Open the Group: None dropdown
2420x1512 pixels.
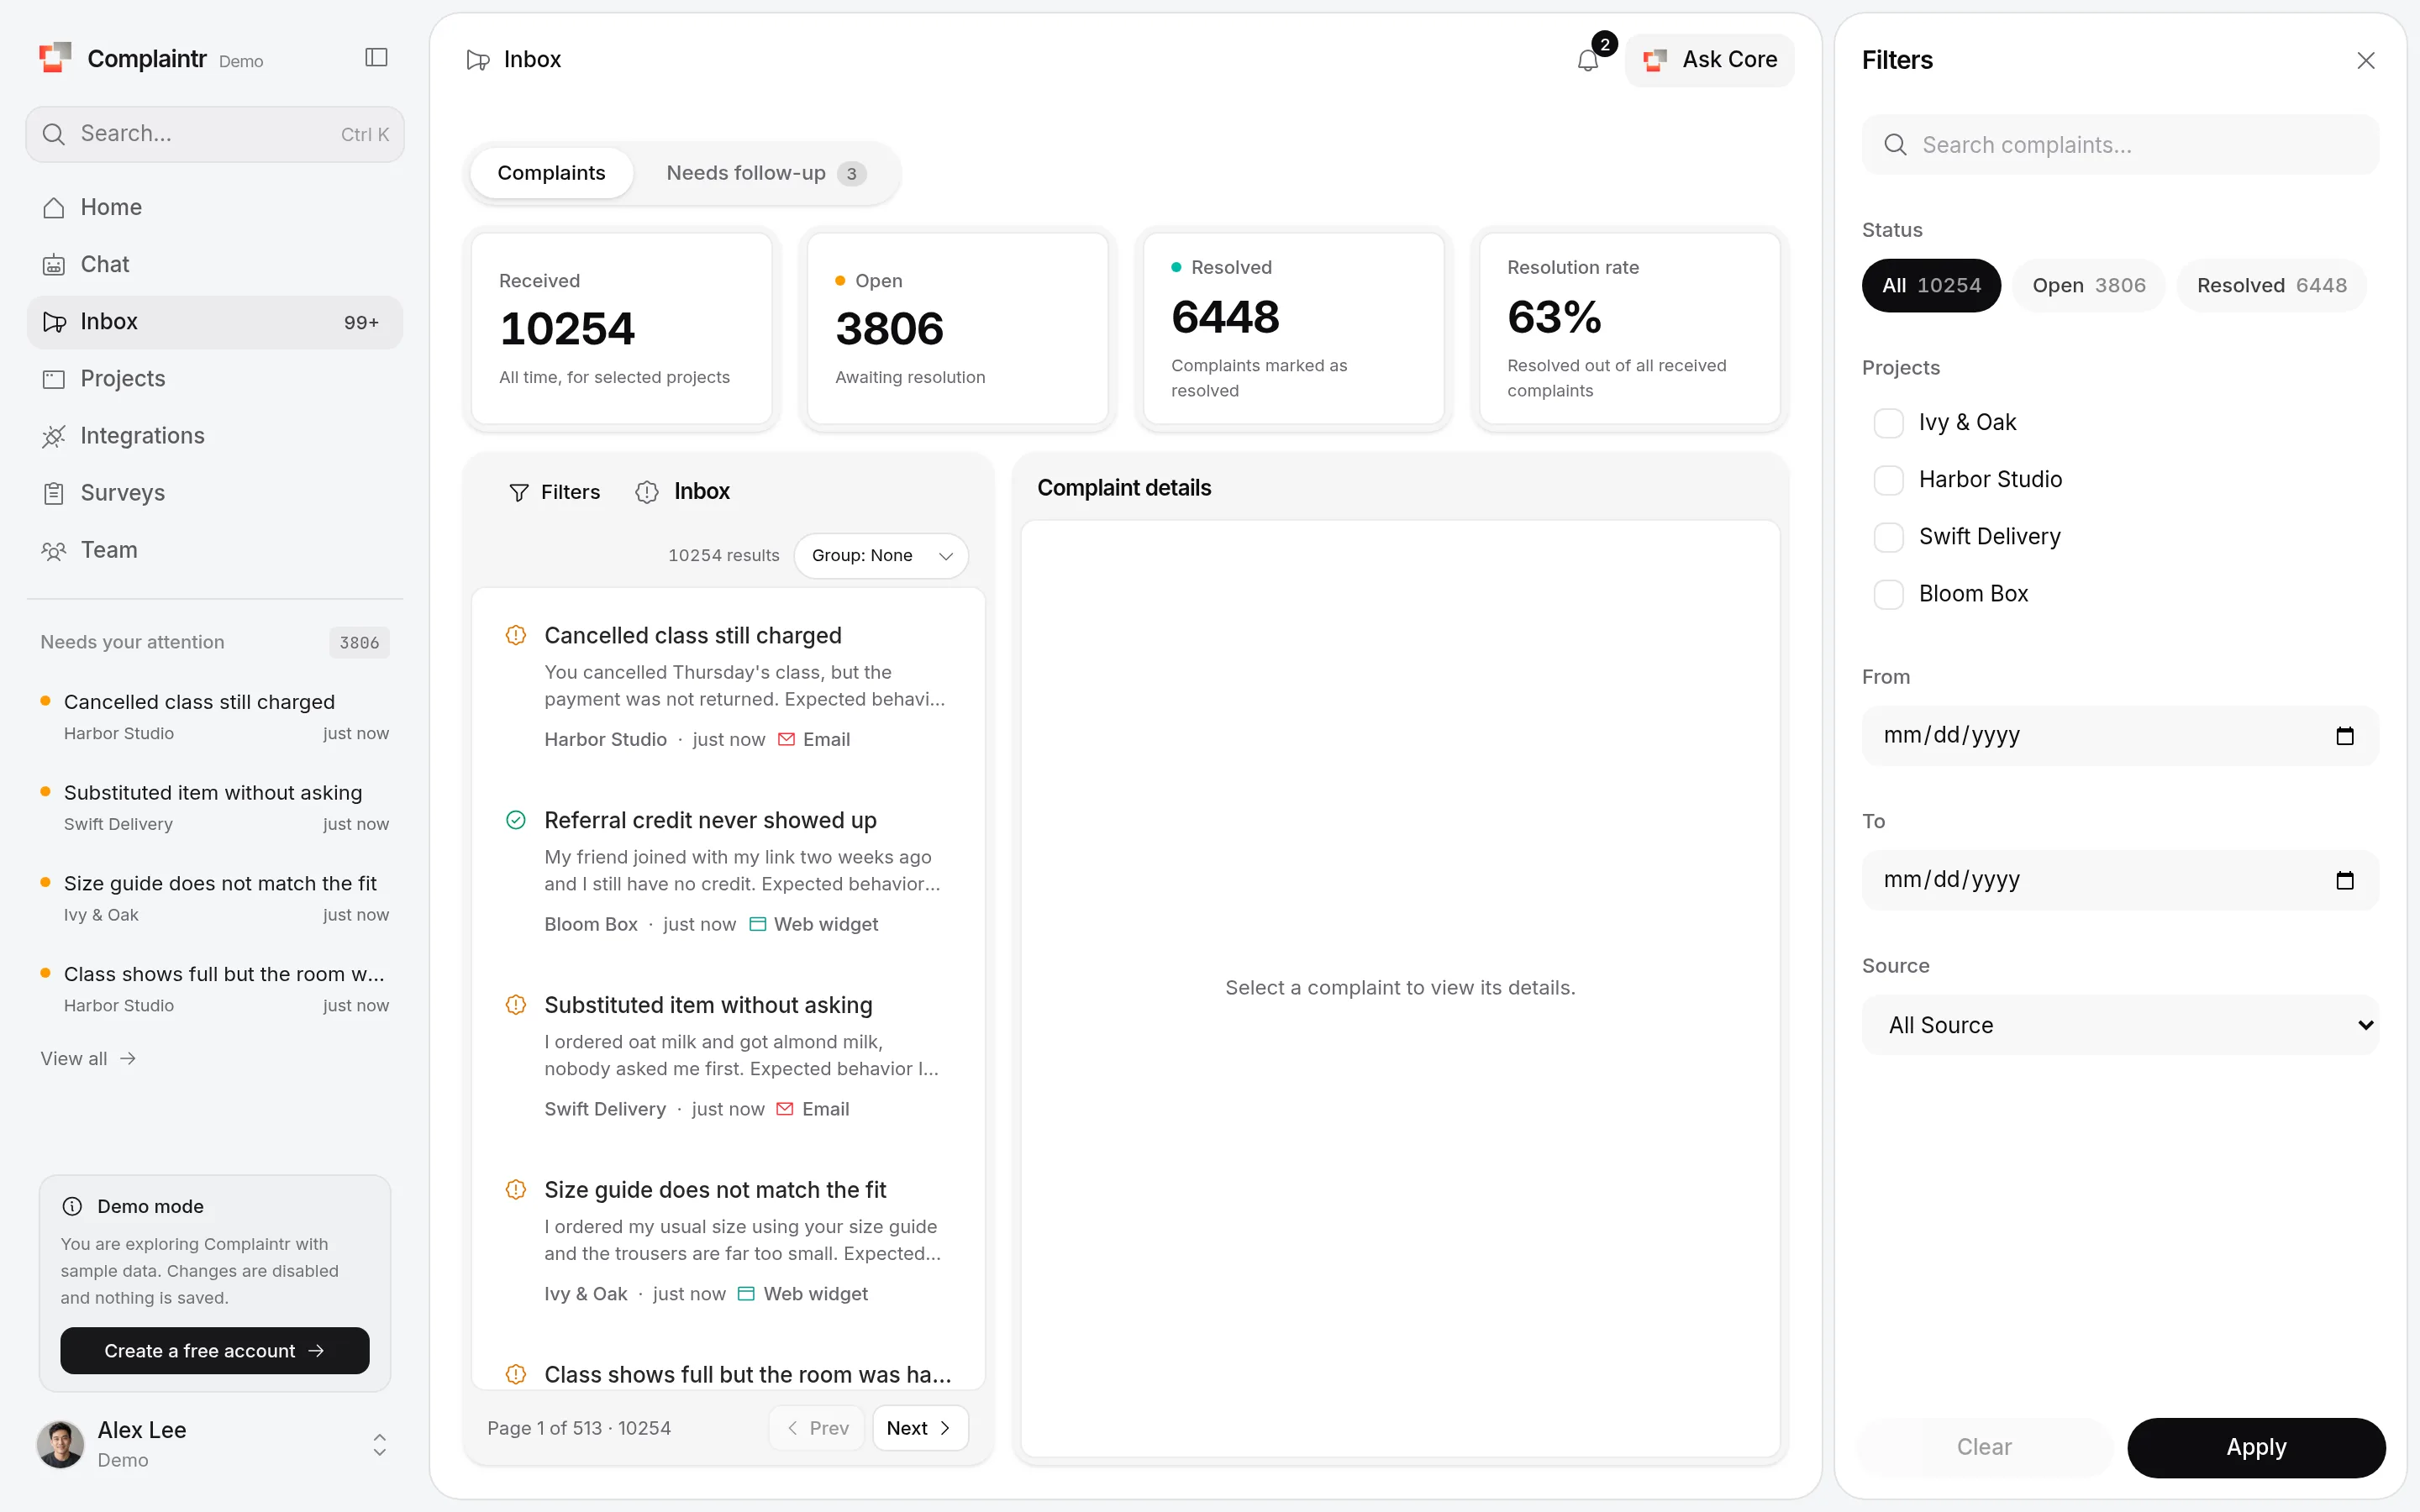tap(881, 556)
